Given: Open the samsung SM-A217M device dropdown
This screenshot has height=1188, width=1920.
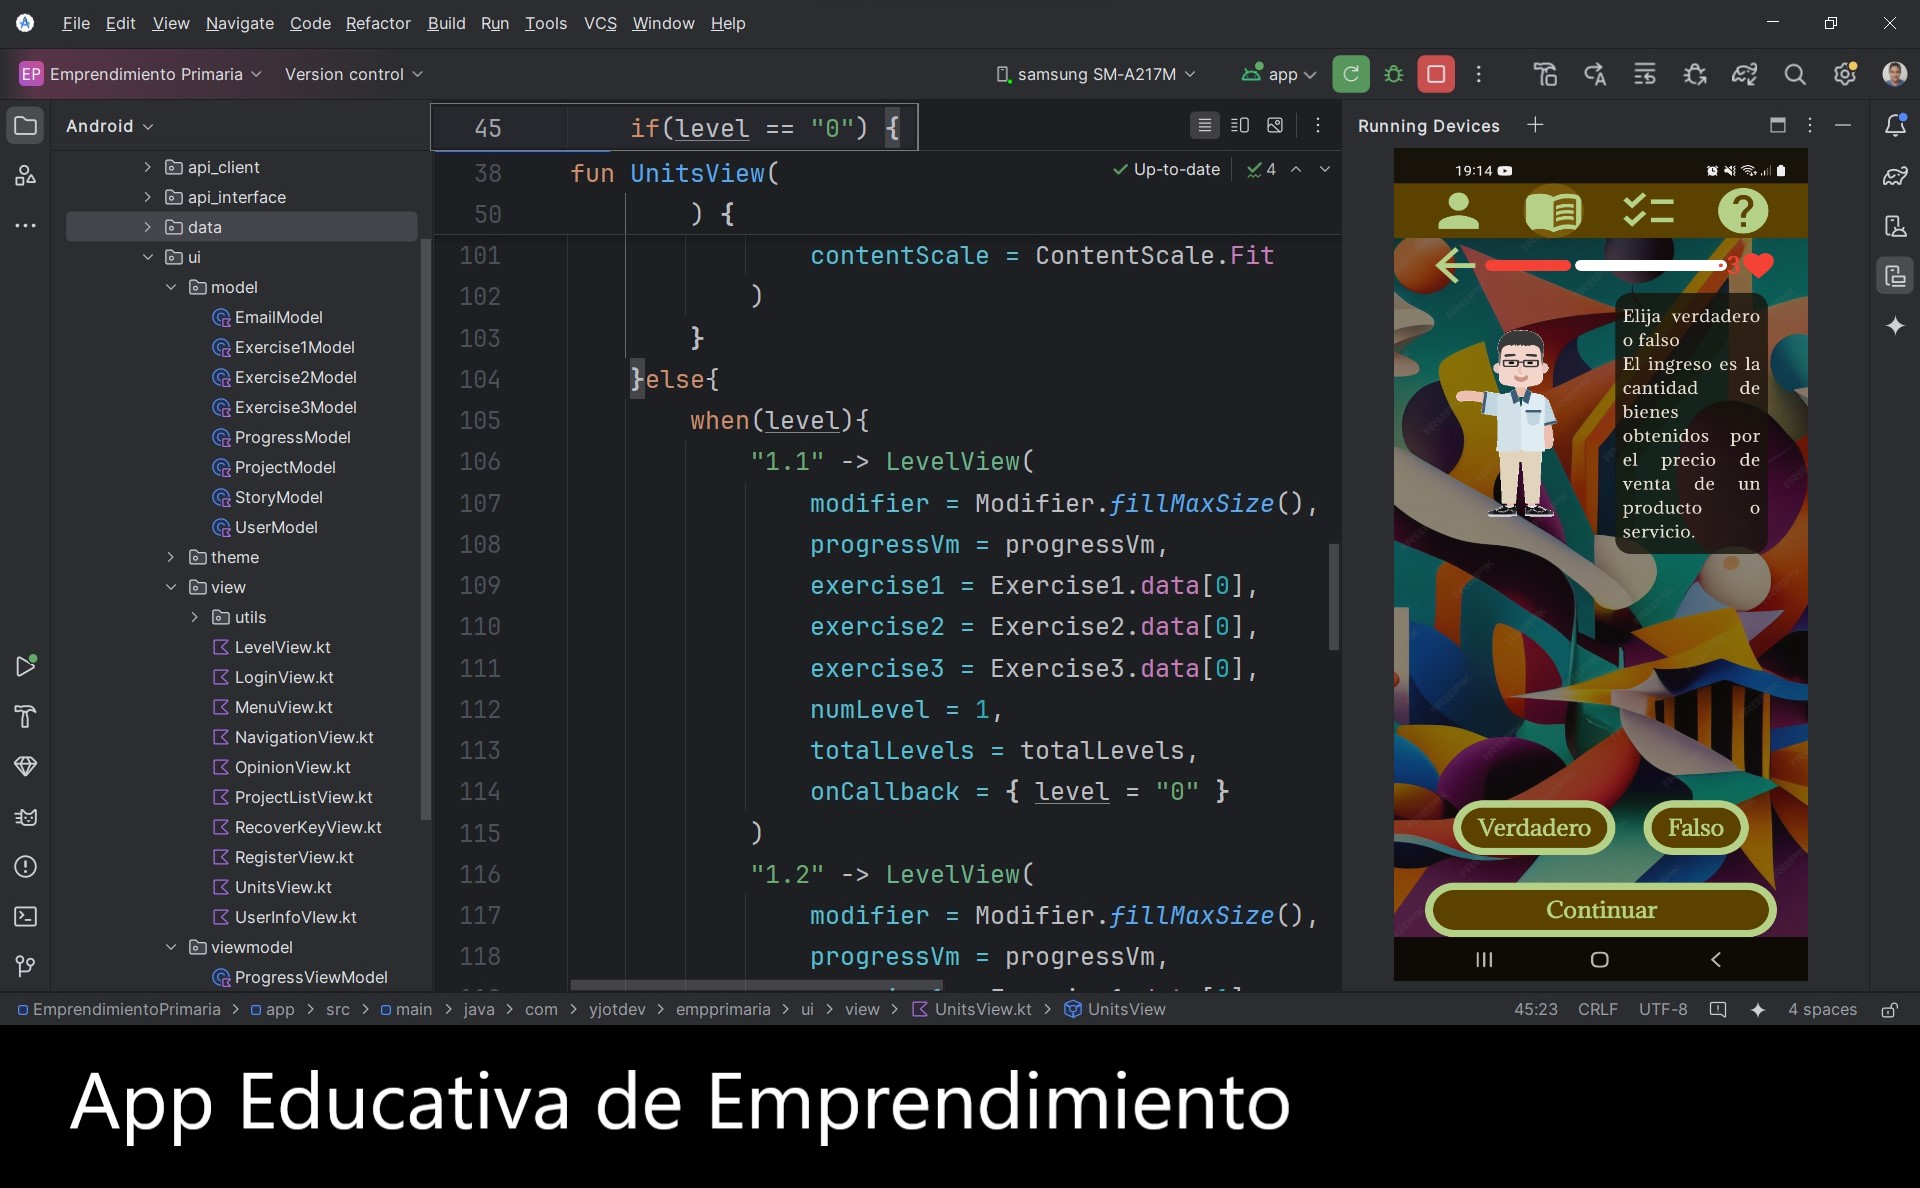Looking at the screenshot, I should pyautogui.click(x=1096, y=74).
